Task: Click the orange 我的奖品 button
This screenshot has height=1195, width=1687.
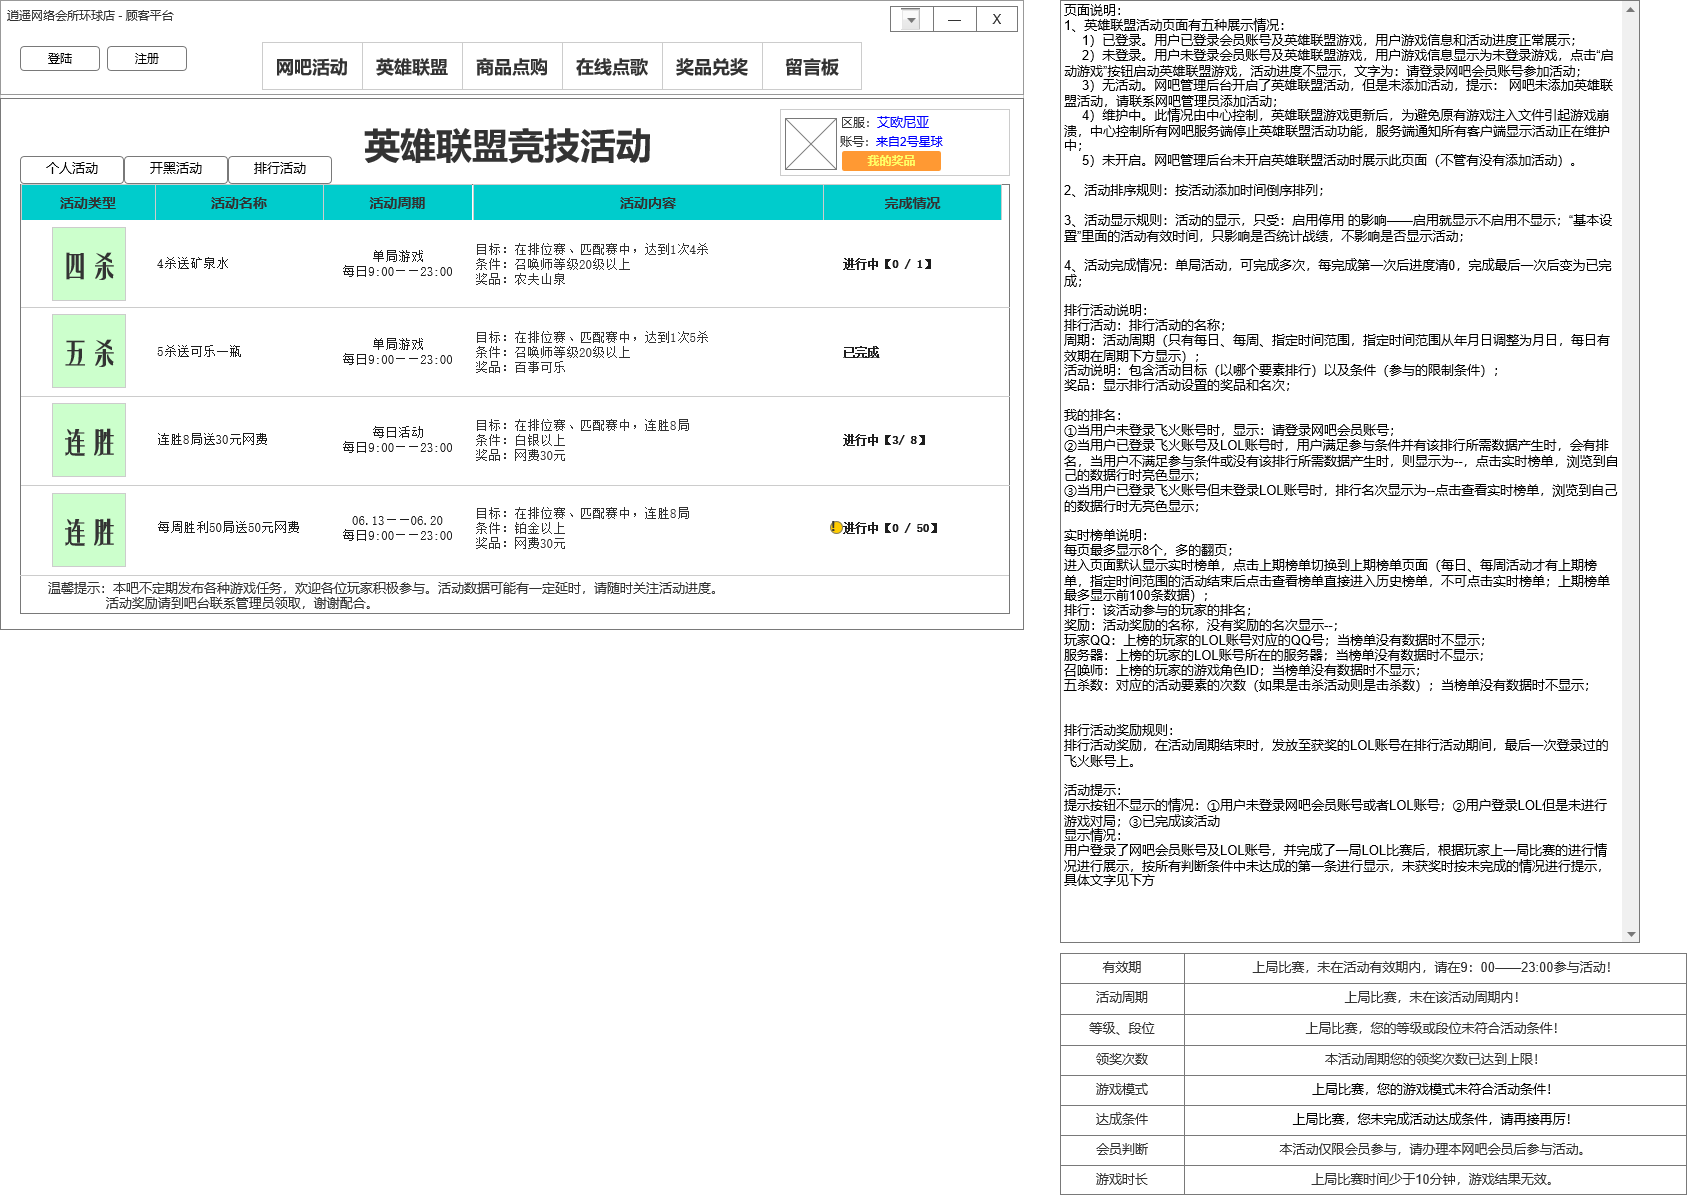Action: tap(891, 161)
